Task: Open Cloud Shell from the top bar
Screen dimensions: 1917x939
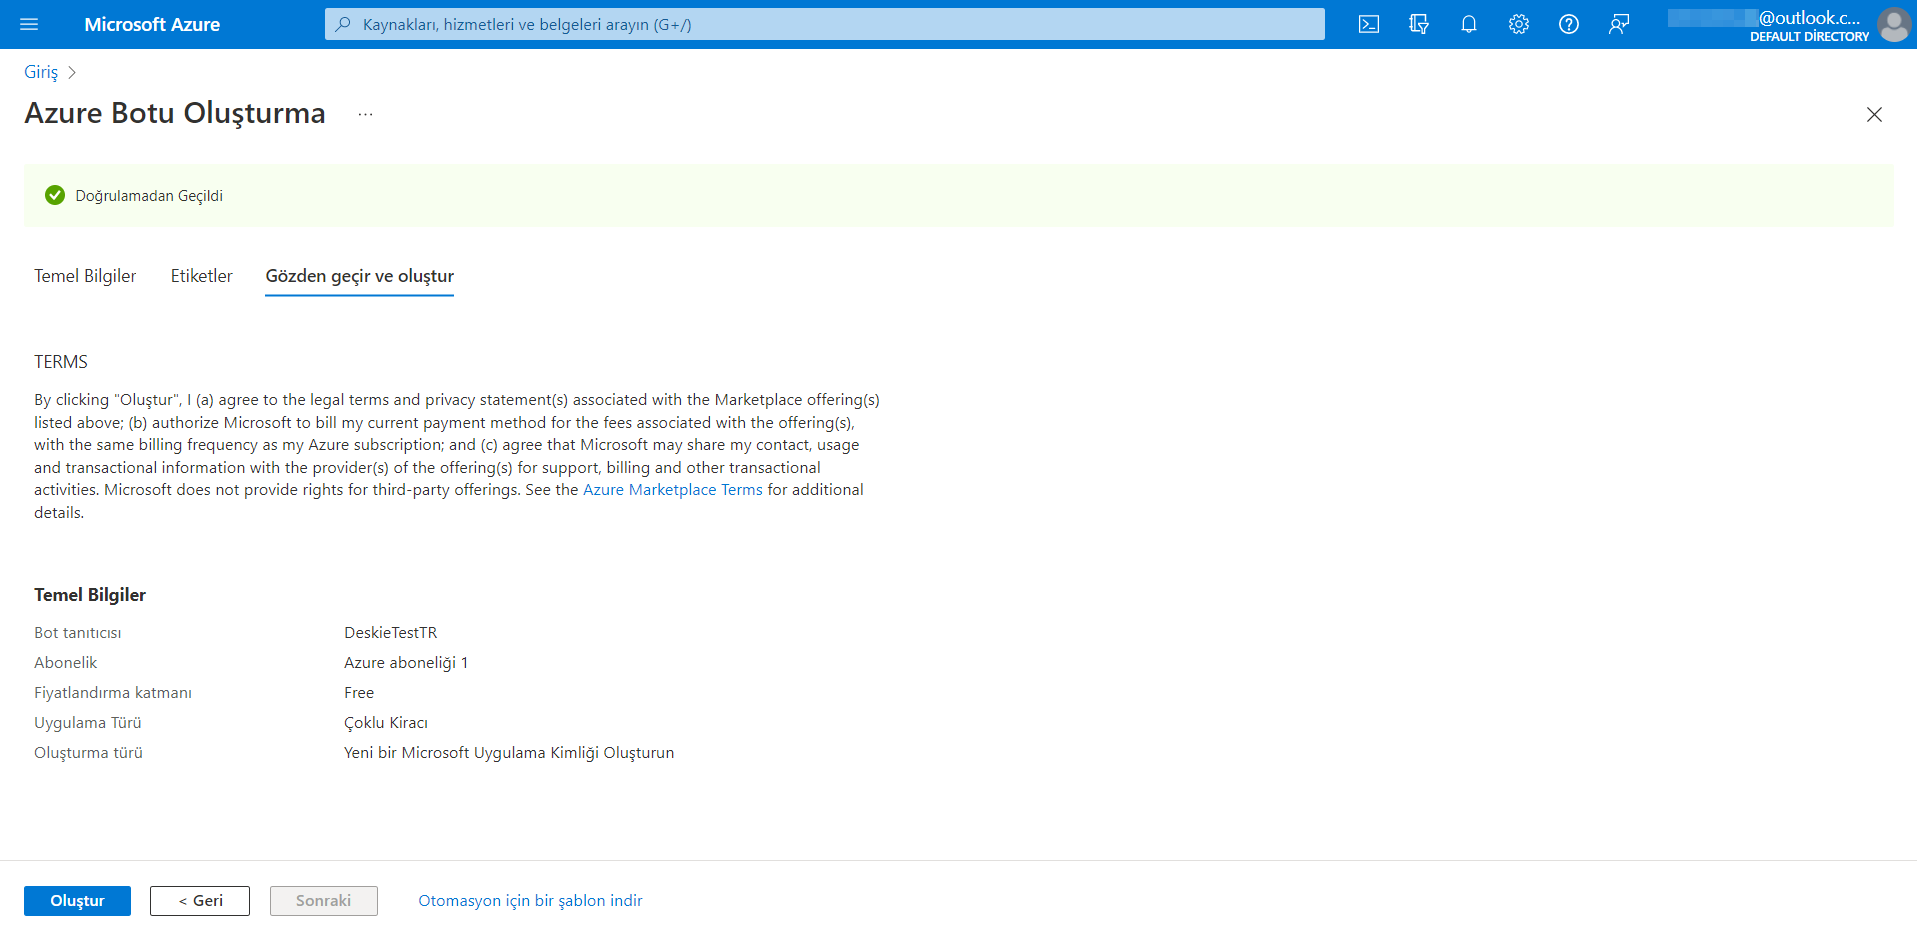Action: pos(1369,24)
